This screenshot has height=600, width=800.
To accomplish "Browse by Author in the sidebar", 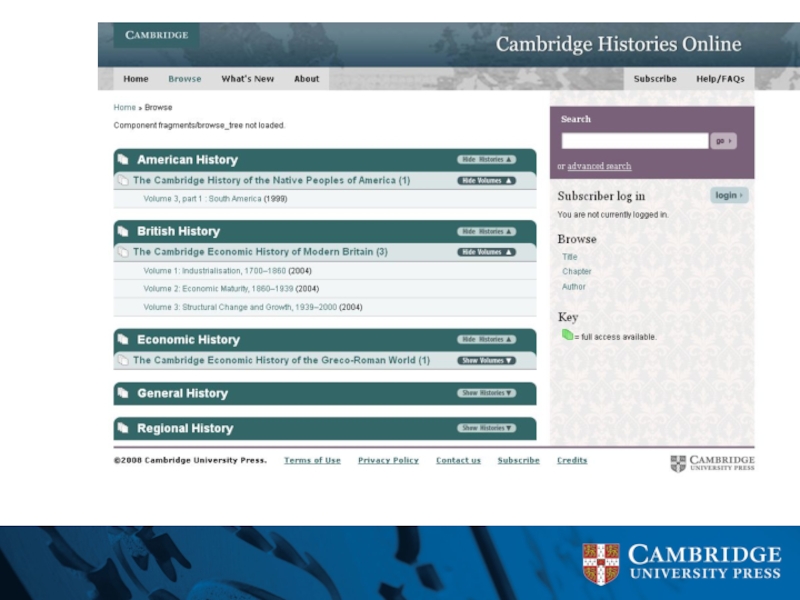I will click(574, 287).
